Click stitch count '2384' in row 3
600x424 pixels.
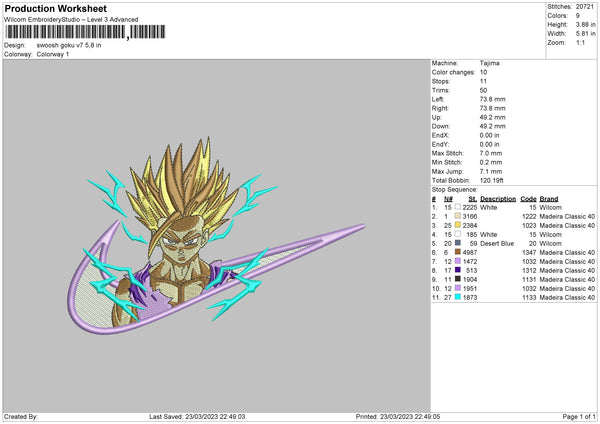[x=470, y=225]
